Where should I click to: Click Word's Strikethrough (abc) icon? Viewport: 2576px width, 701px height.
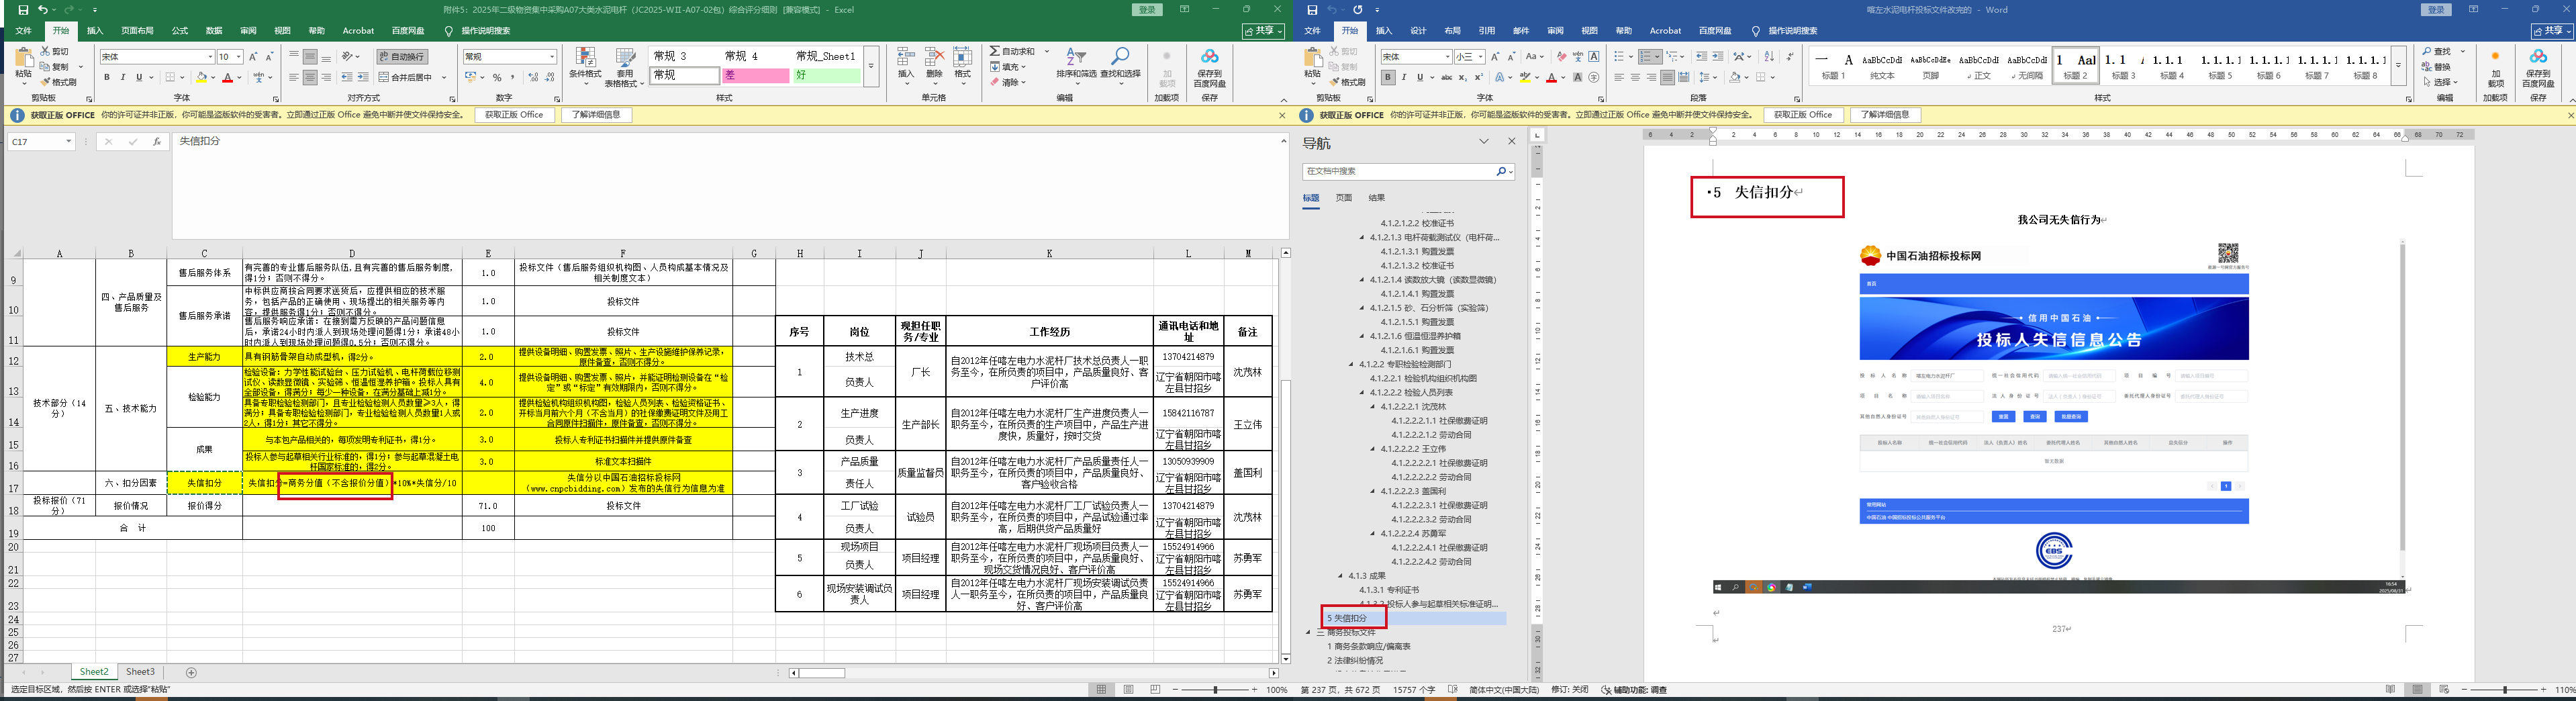(x=1446, y=77)
